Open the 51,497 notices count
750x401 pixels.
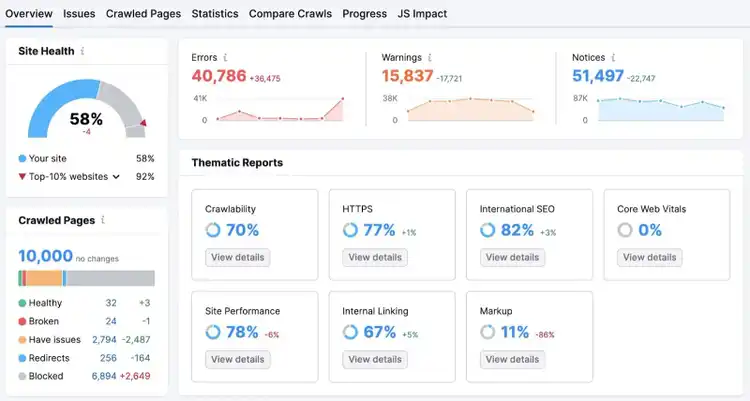598,76
